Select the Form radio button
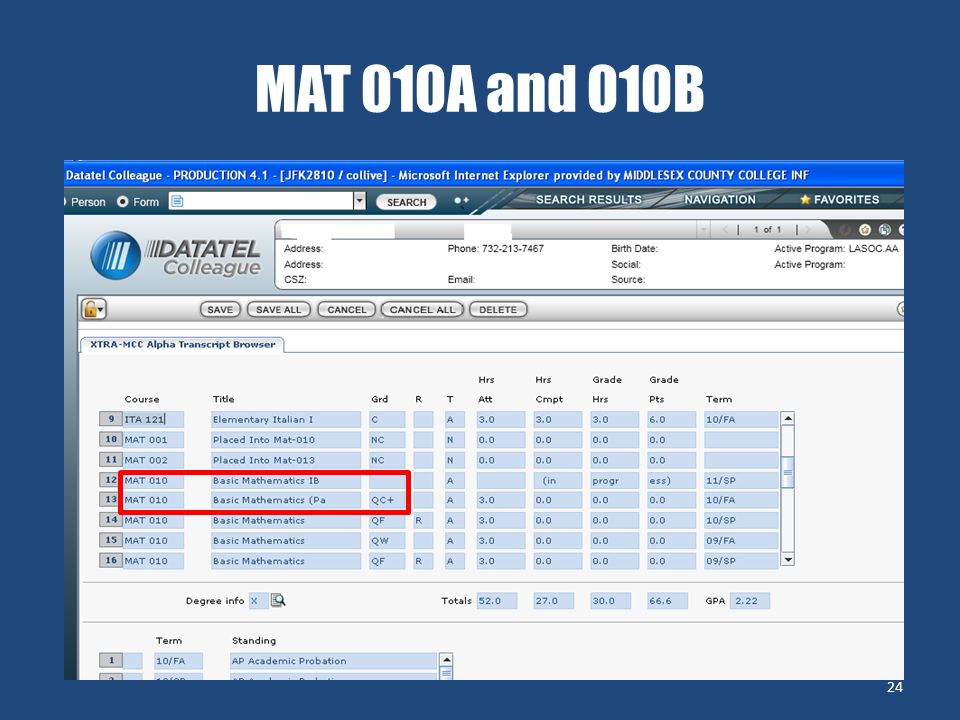Viewport: 960px width, 720px height. (x=122, y=201)
